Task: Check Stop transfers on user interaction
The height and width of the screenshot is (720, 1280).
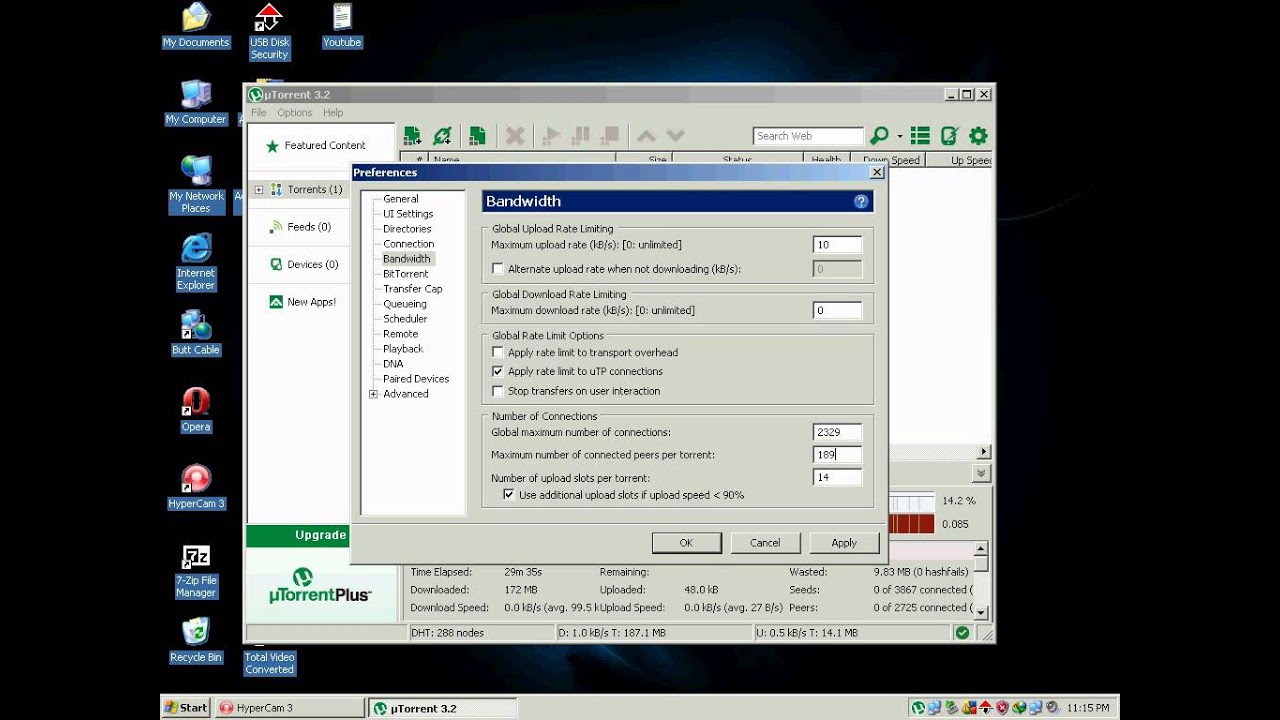Action: pyautogui.click(x=498, y=391)
